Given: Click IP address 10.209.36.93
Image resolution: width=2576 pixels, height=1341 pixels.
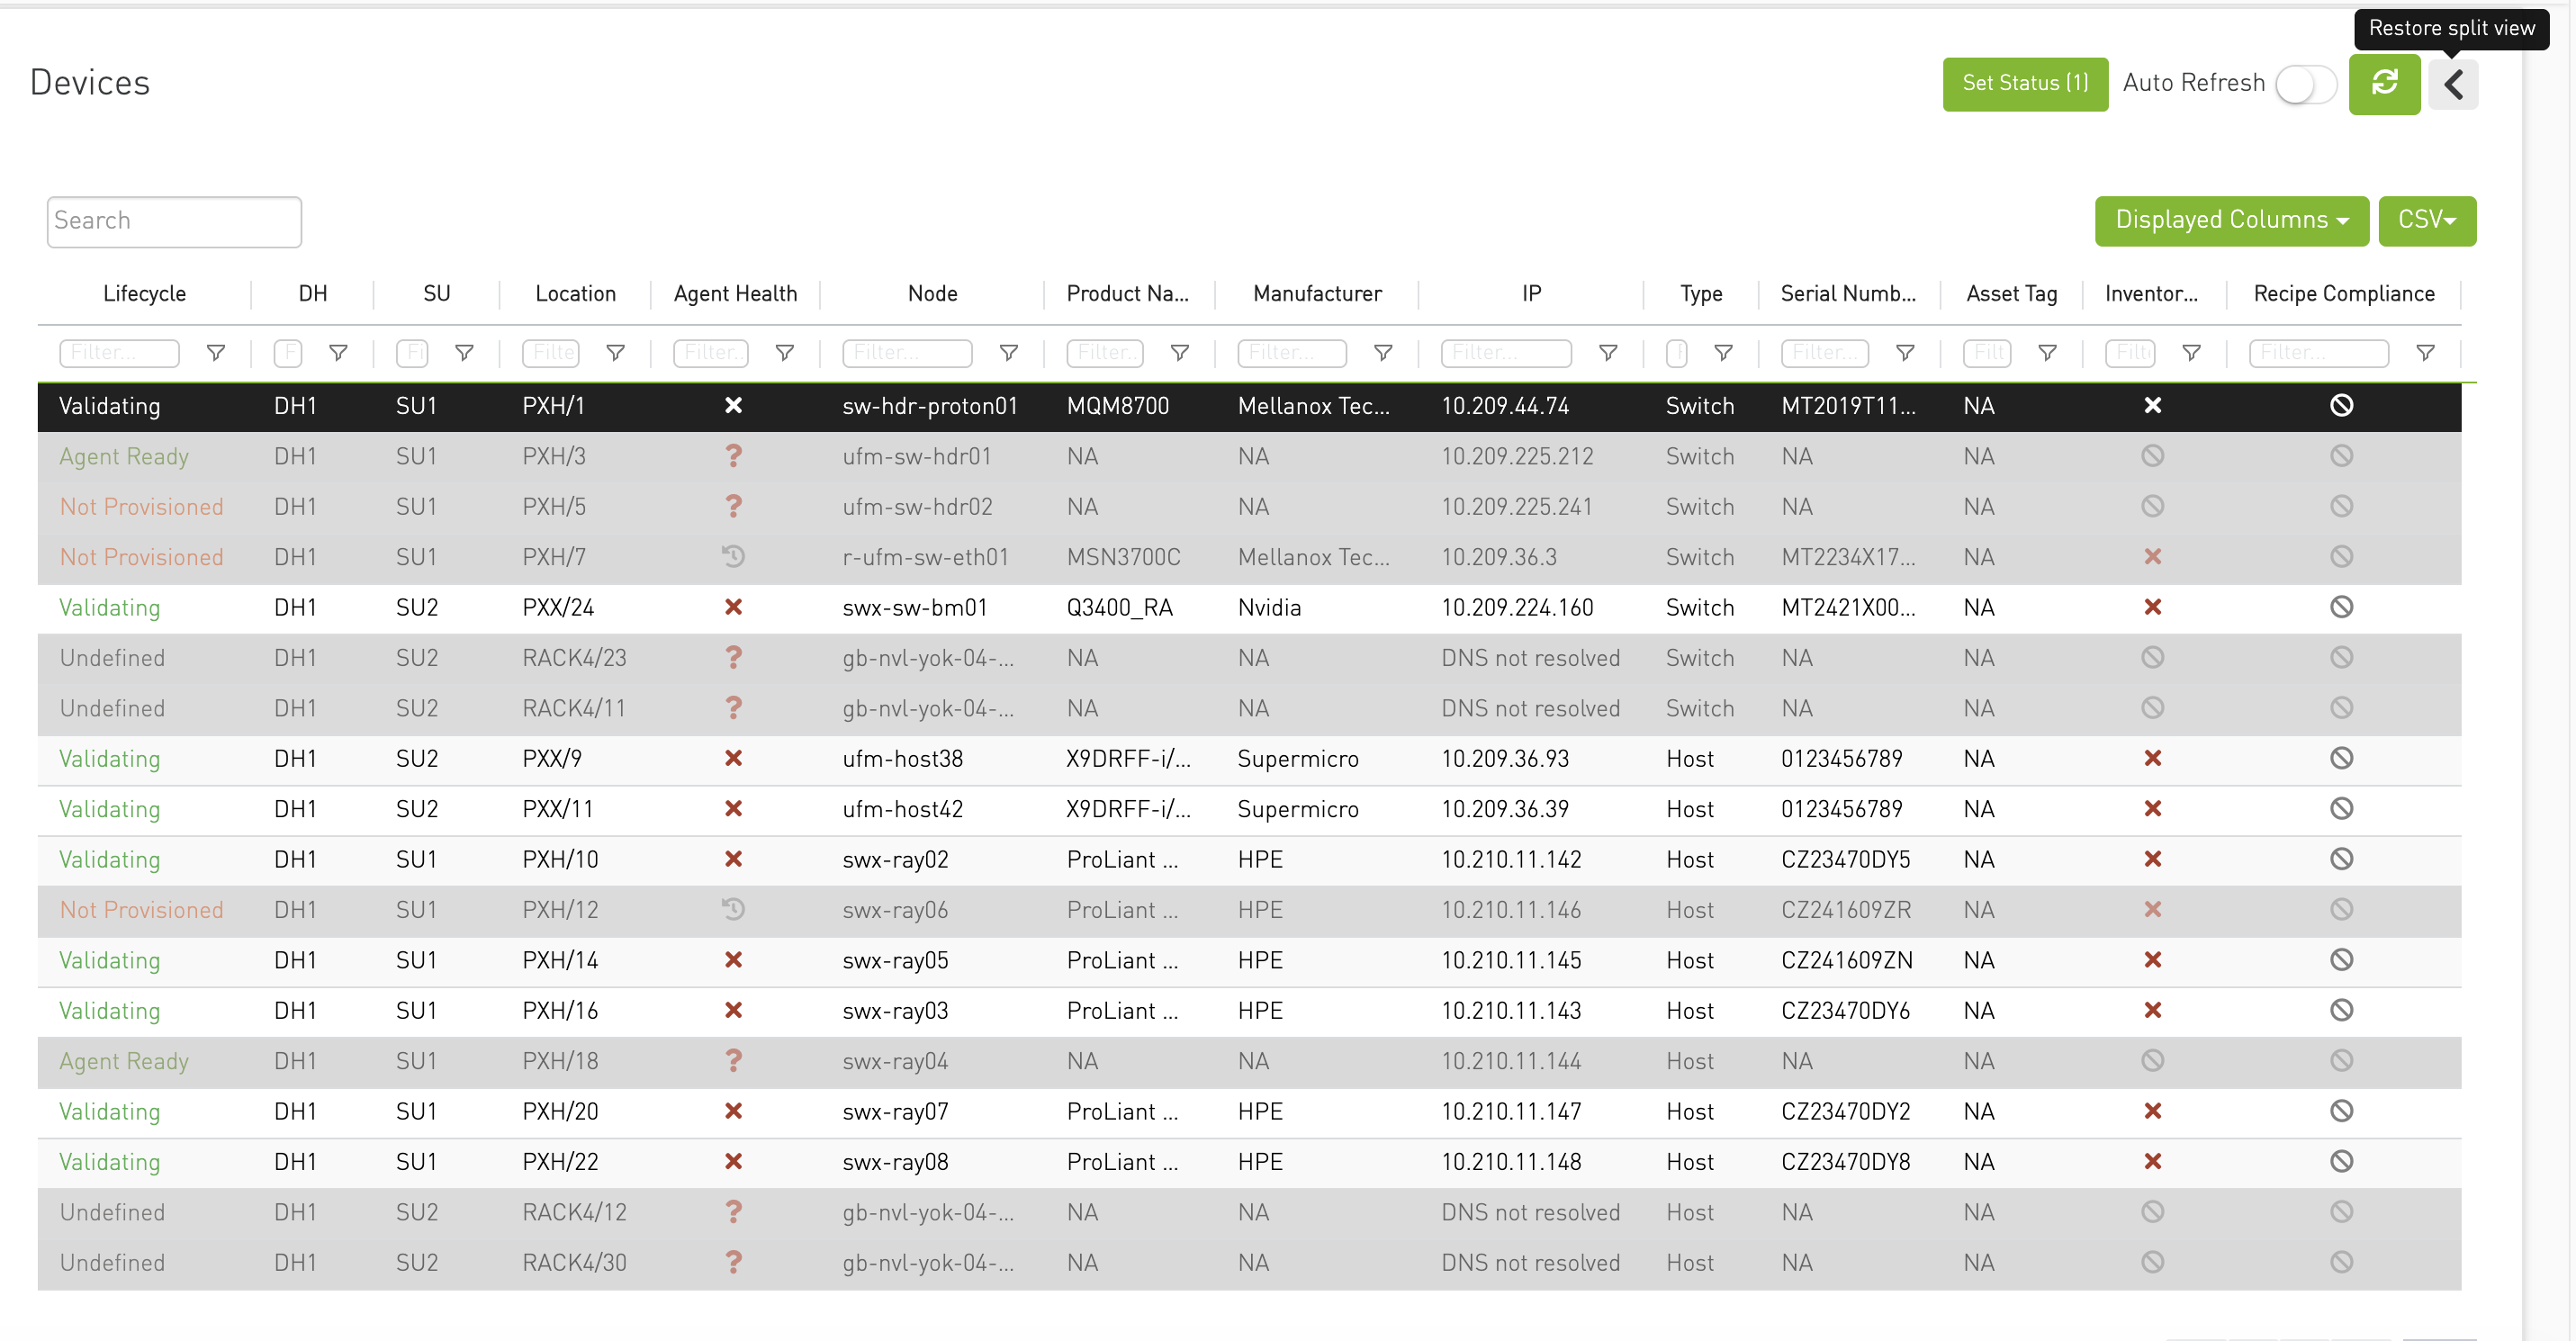Looking at the screenshot, I should [x=1505, y=758].
